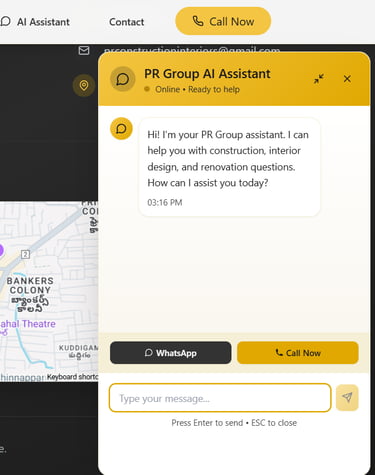Image resolution: width=375 pixels, height=475 pixels.
Task: Go to the Contact page link
Action: [127, 22]
